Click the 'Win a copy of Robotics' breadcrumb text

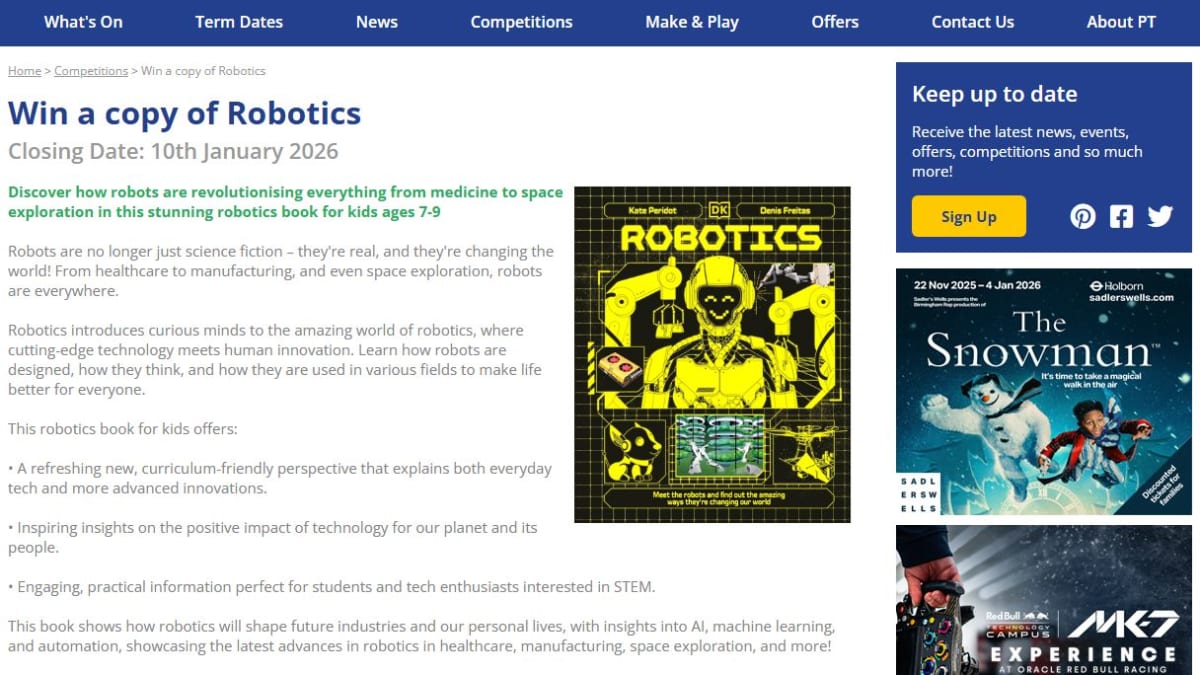pos(203,71)
